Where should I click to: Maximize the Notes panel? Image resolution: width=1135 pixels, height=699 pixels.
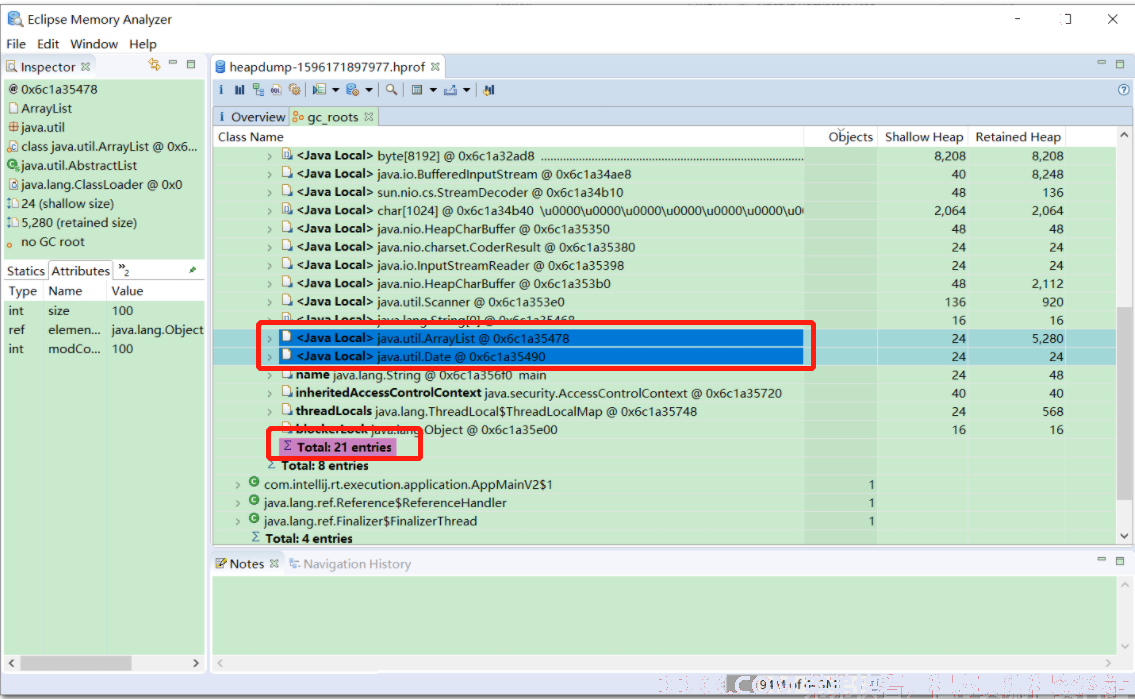[x=1120, y=561]
